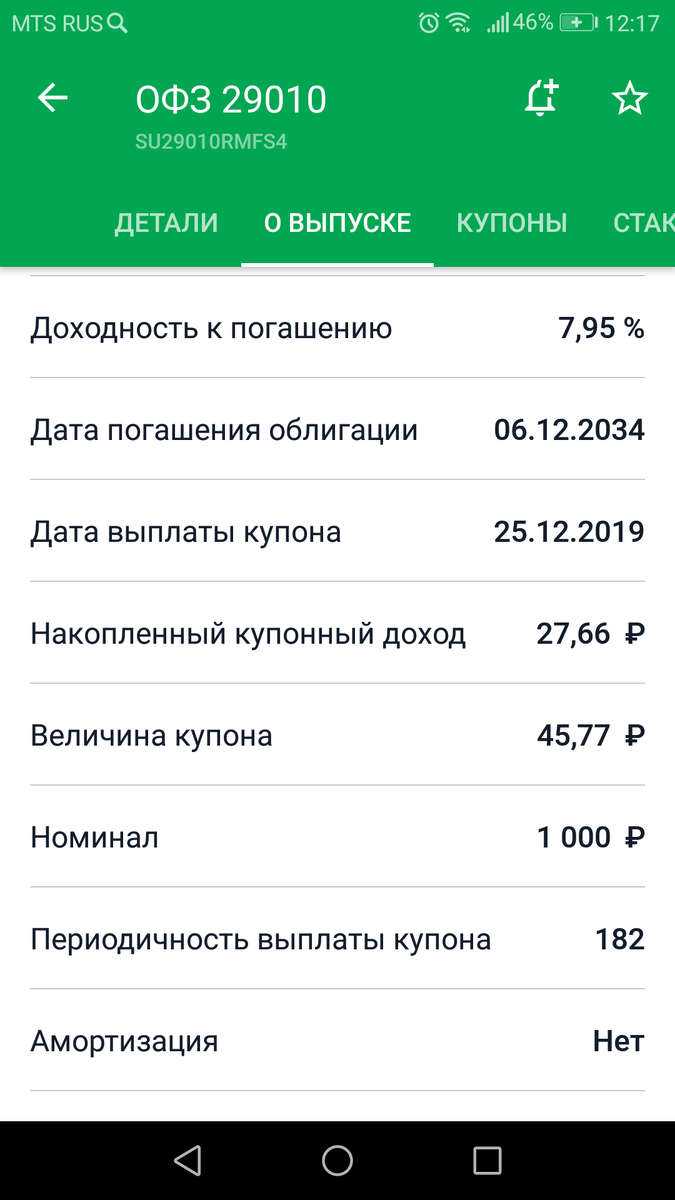Tap the Амортизация Нет value
675x1200 pixels.
tap(618, 1041)
